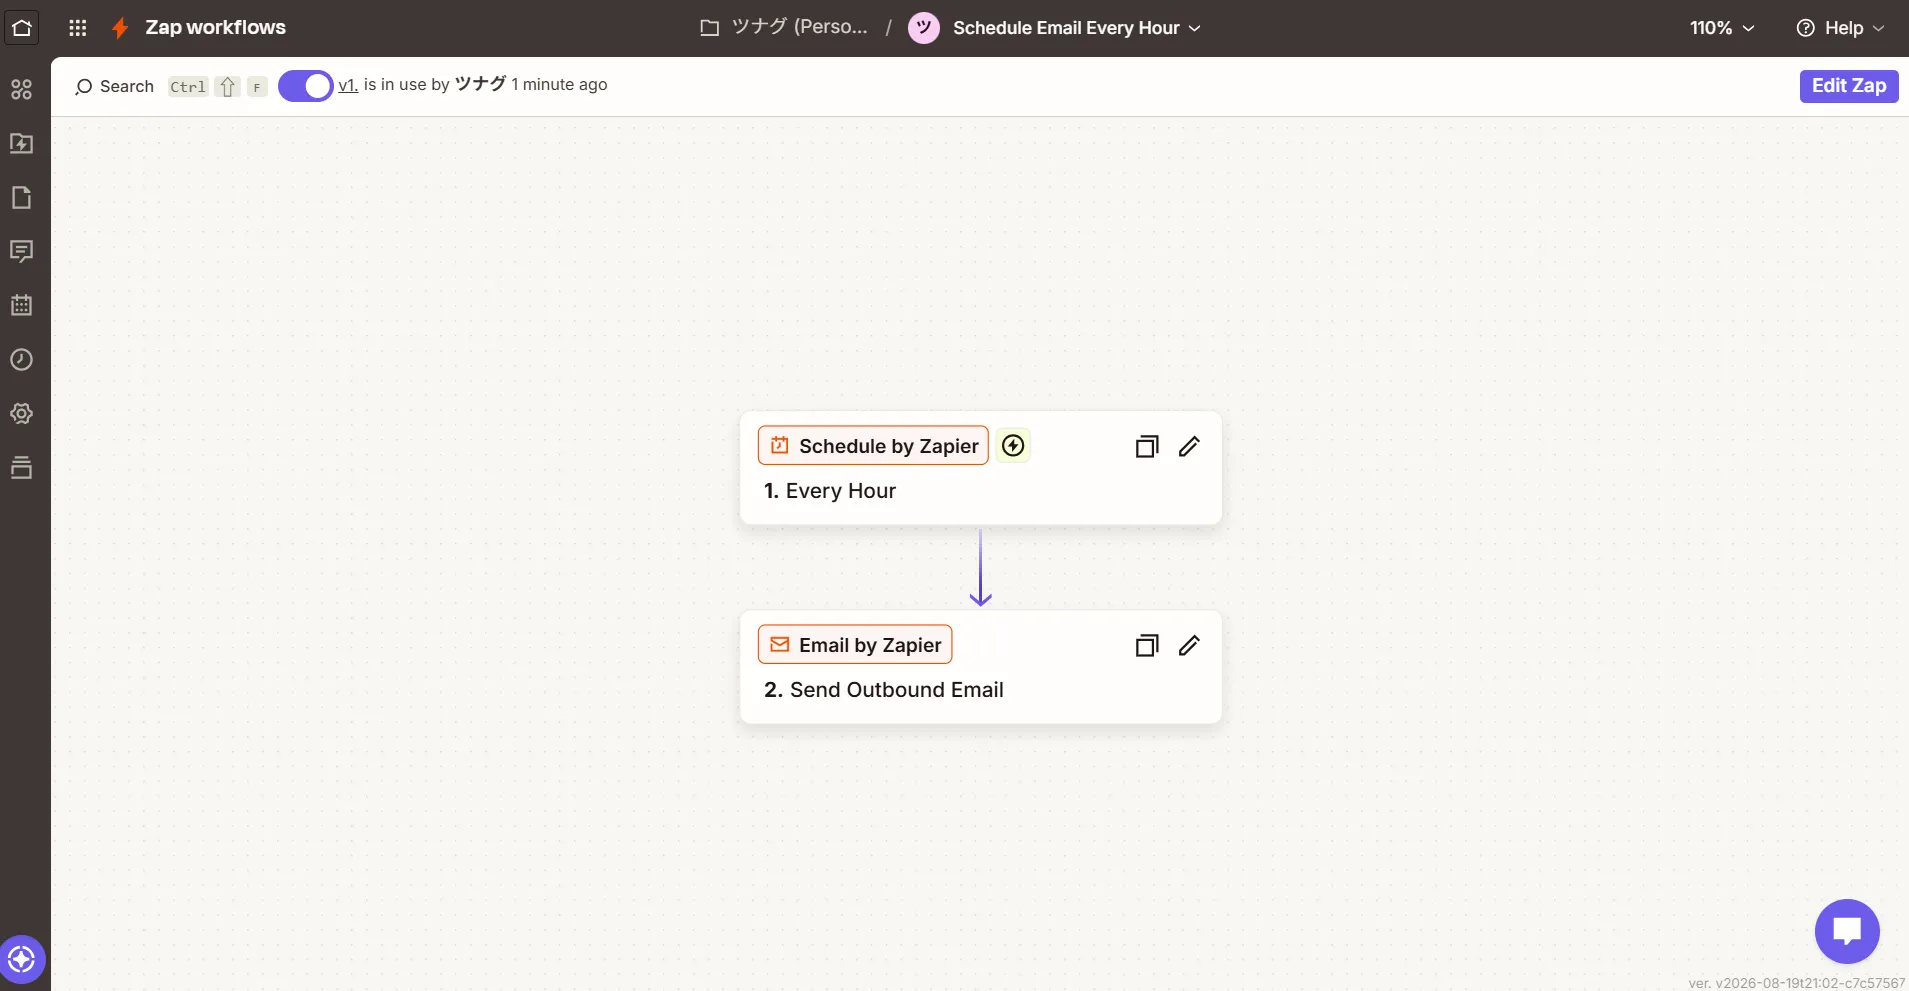Image resolution: width=1909 pixels, height=991 pixels.
Task: Click the pink Zap avatar icon
Action: 924,28
